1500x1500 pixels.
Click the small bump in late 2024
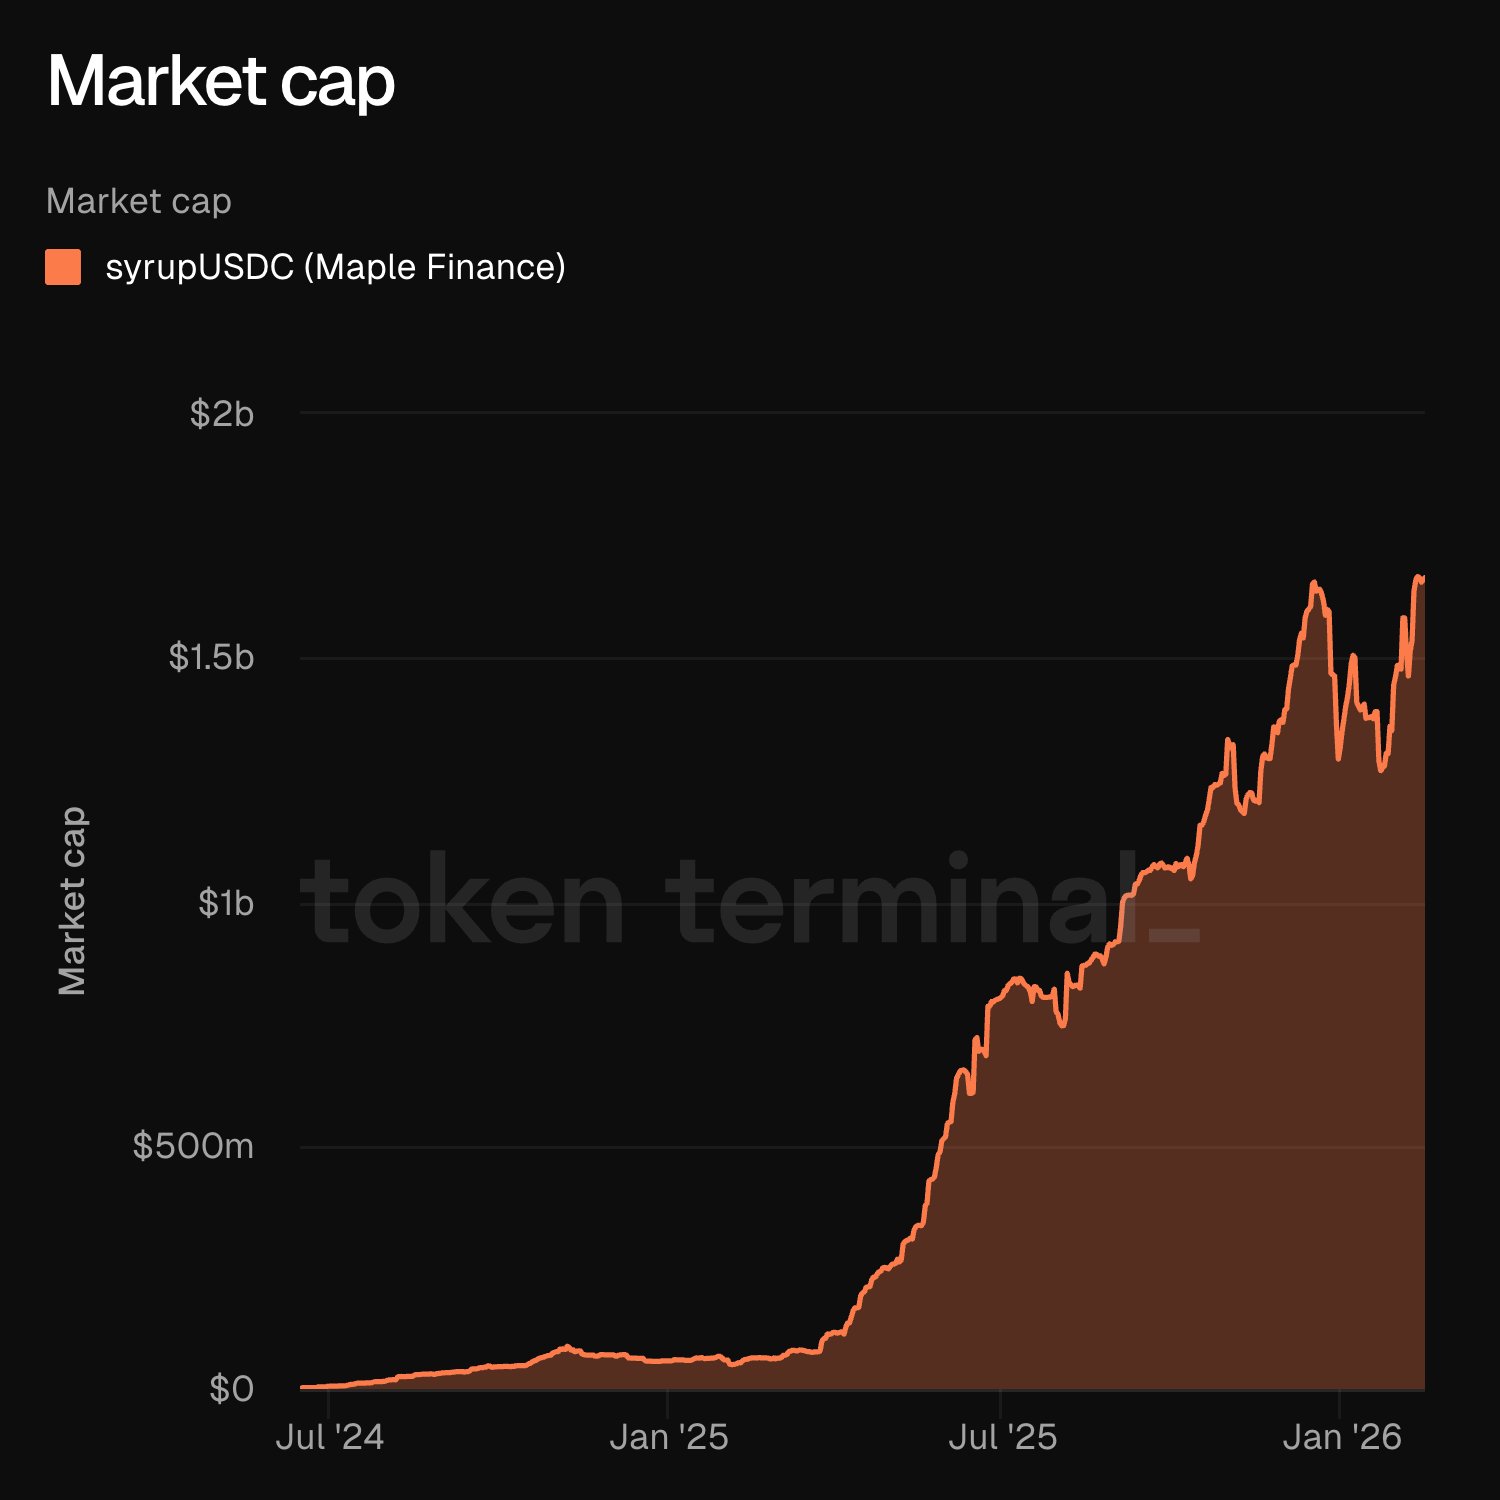click(x=566, y=1347)
